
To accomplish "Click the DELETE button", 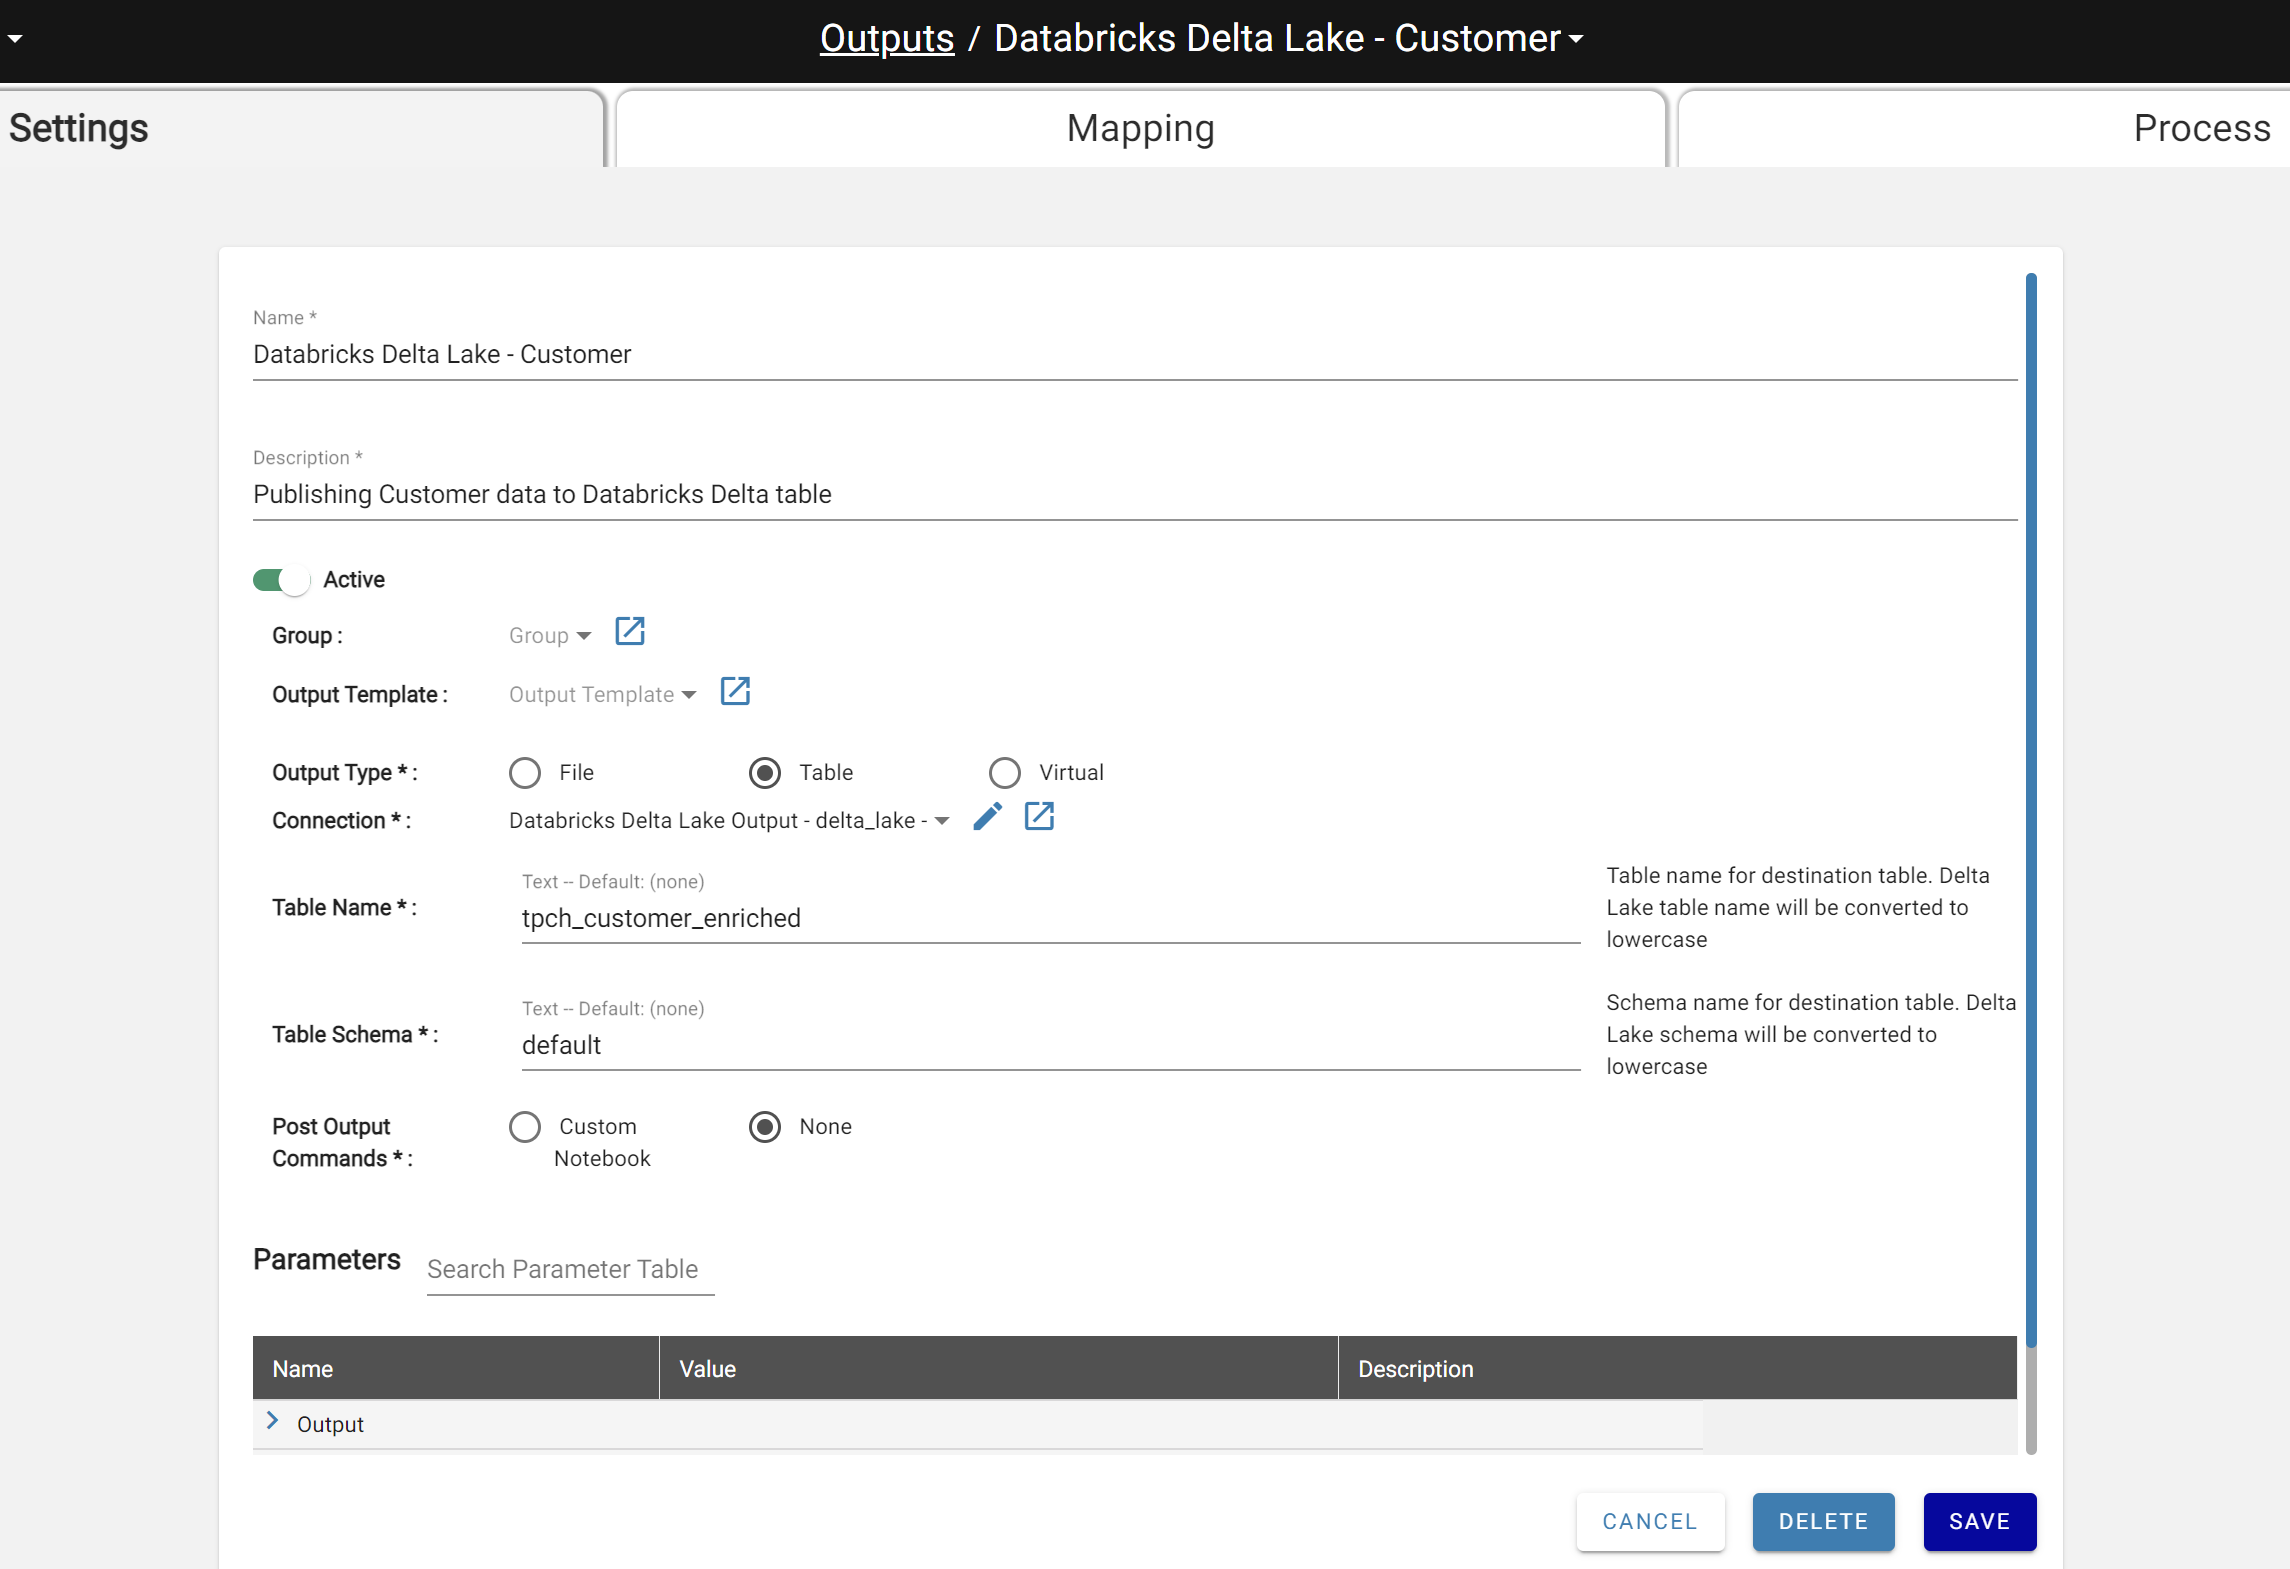I will pos(1823,1521).
